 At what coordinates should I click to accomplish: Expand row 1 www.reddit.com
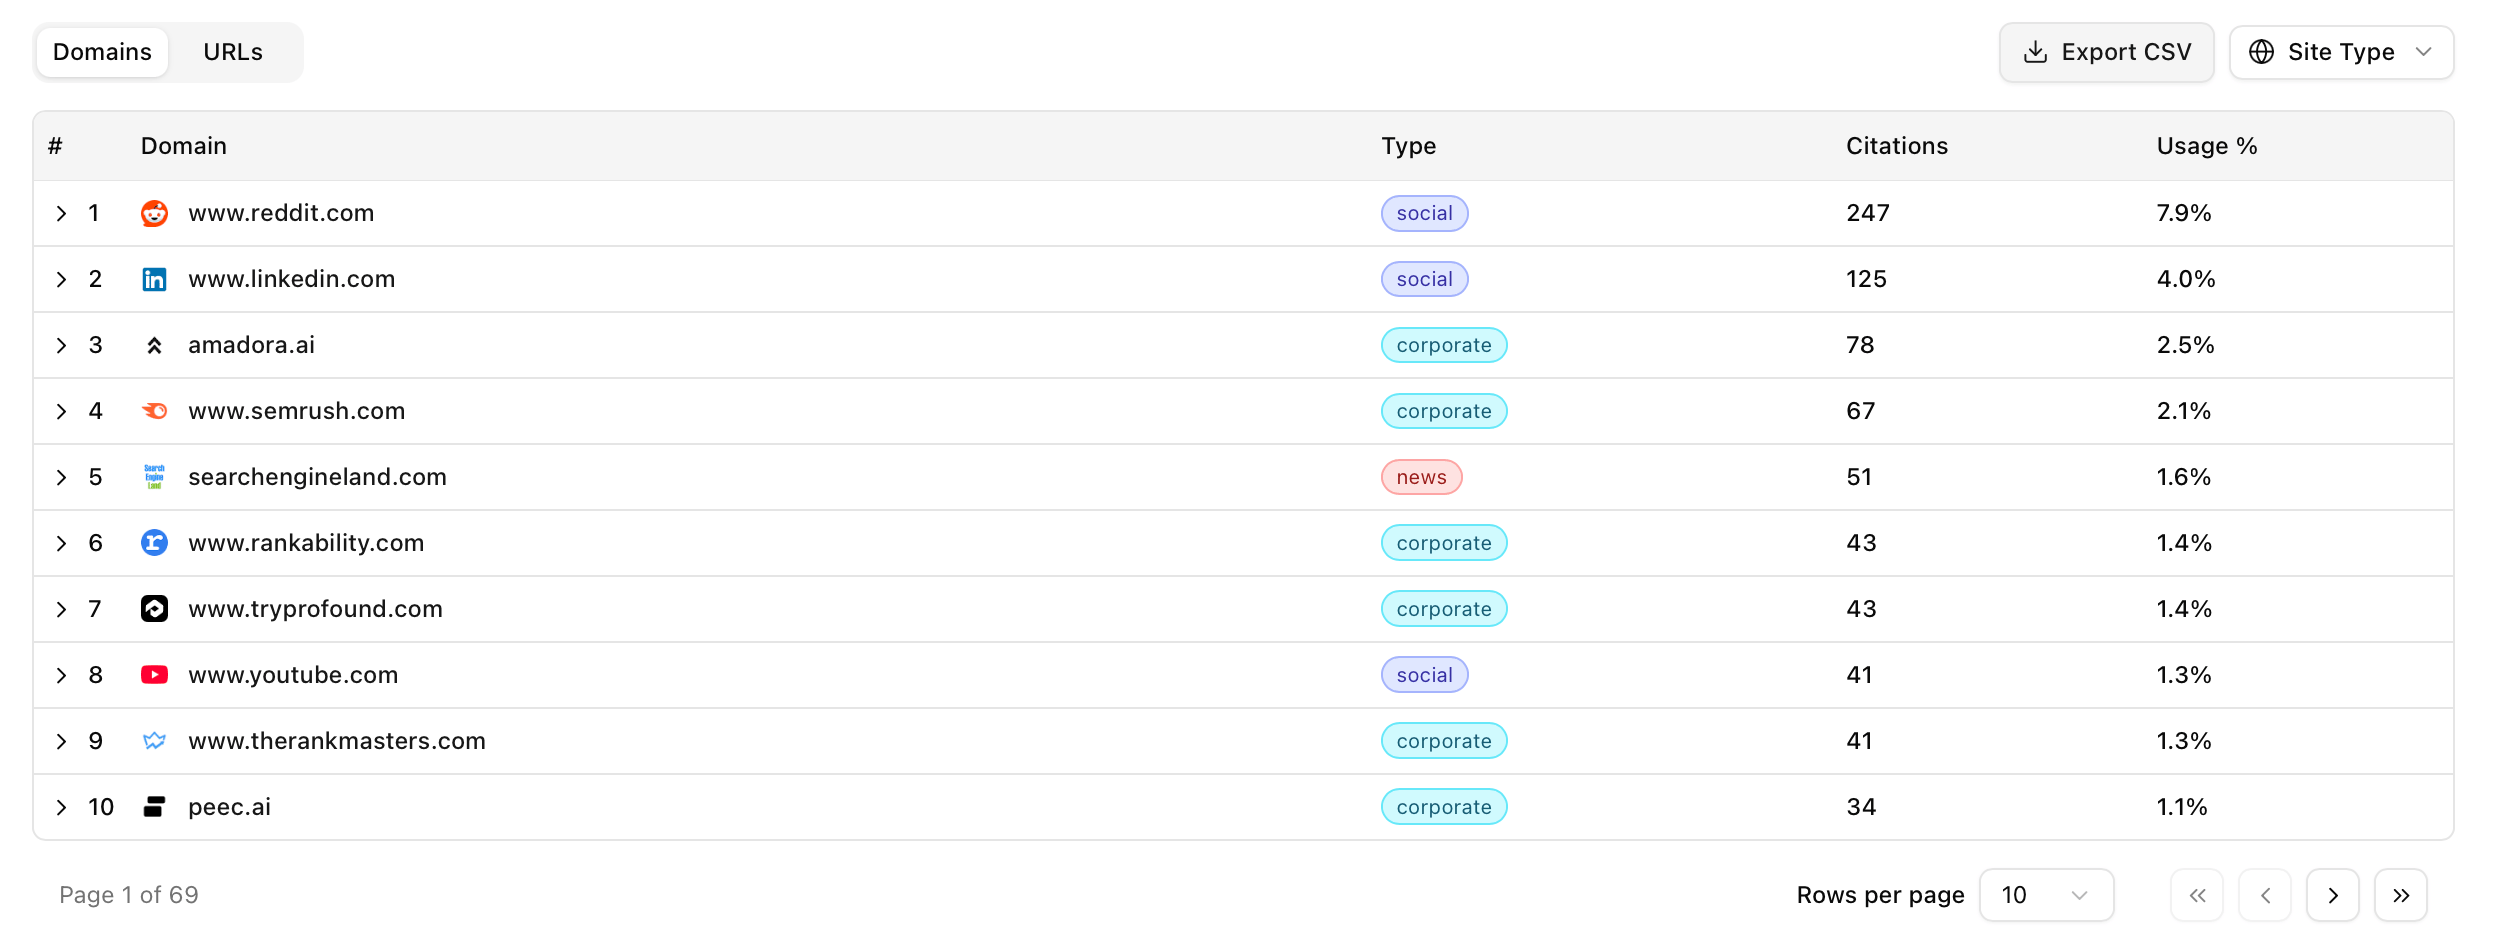click(61, 213)
